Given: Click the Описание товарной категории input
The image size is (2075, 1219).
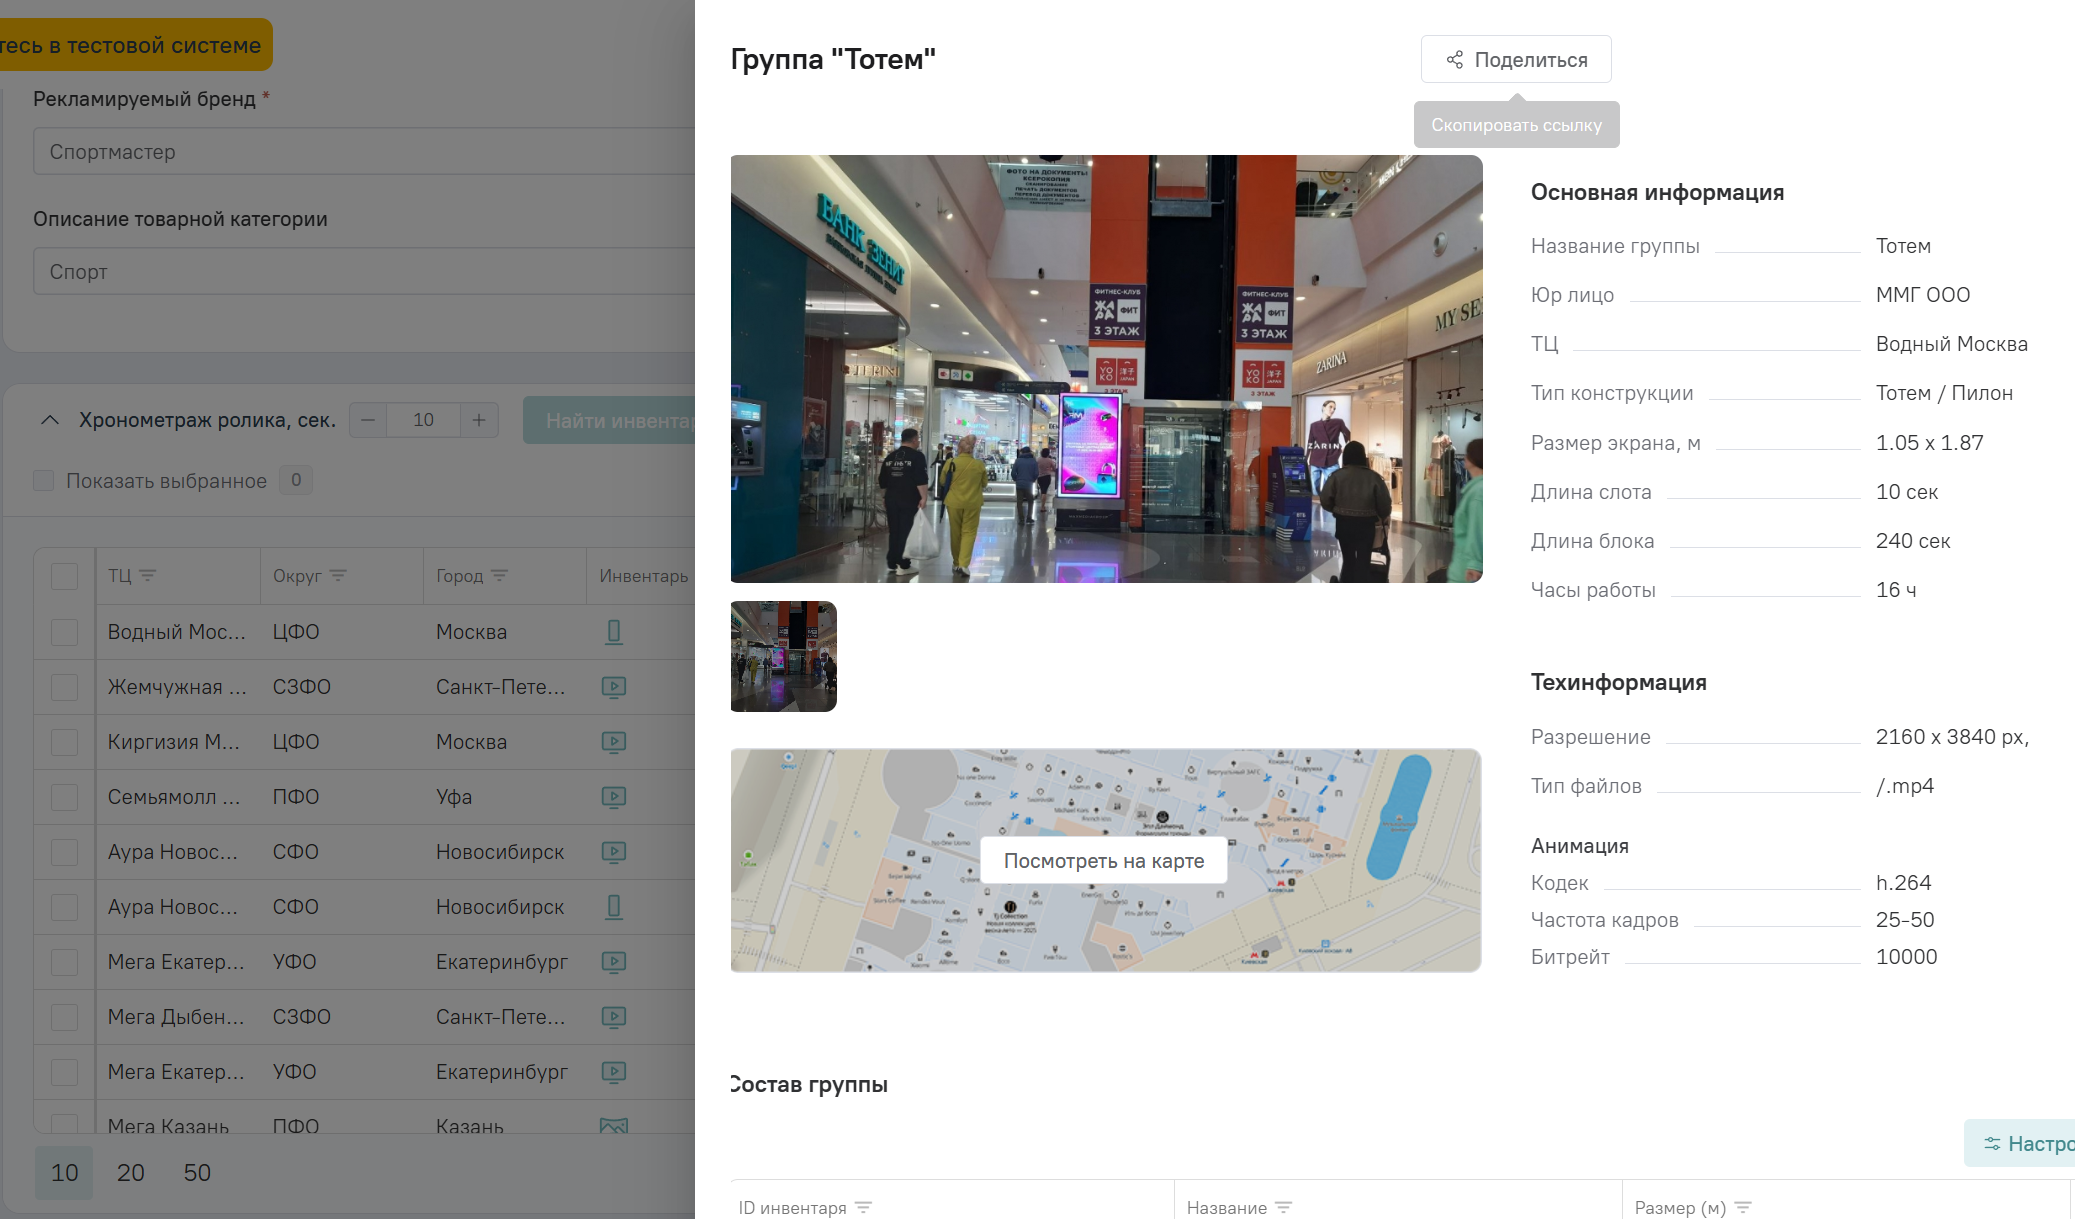Looking at the screenshot, I should pos(364,272).
